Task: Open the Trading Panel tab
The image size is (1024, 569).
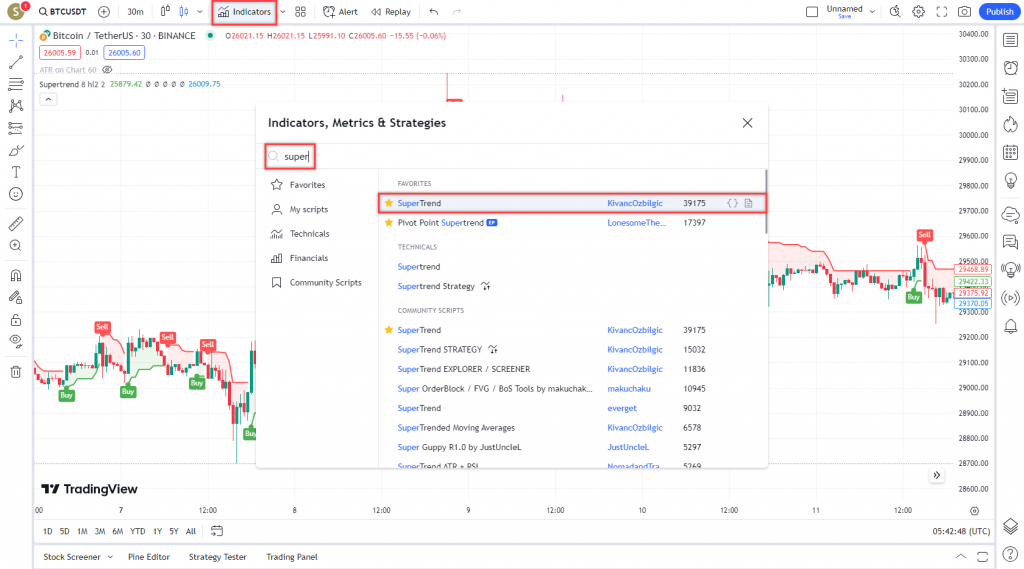Action: point(291,557)
